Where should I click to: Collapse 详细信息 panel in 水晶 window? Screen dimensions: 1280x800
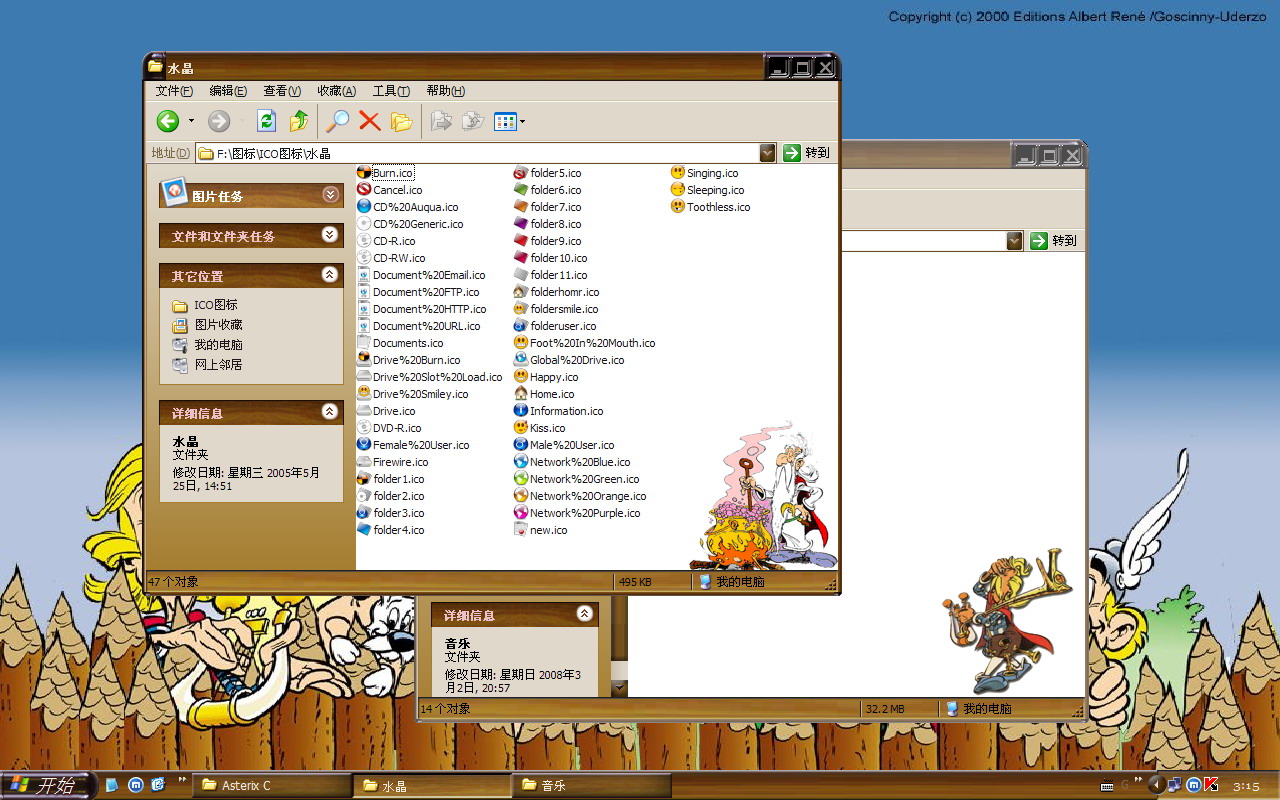click(330, 411)
